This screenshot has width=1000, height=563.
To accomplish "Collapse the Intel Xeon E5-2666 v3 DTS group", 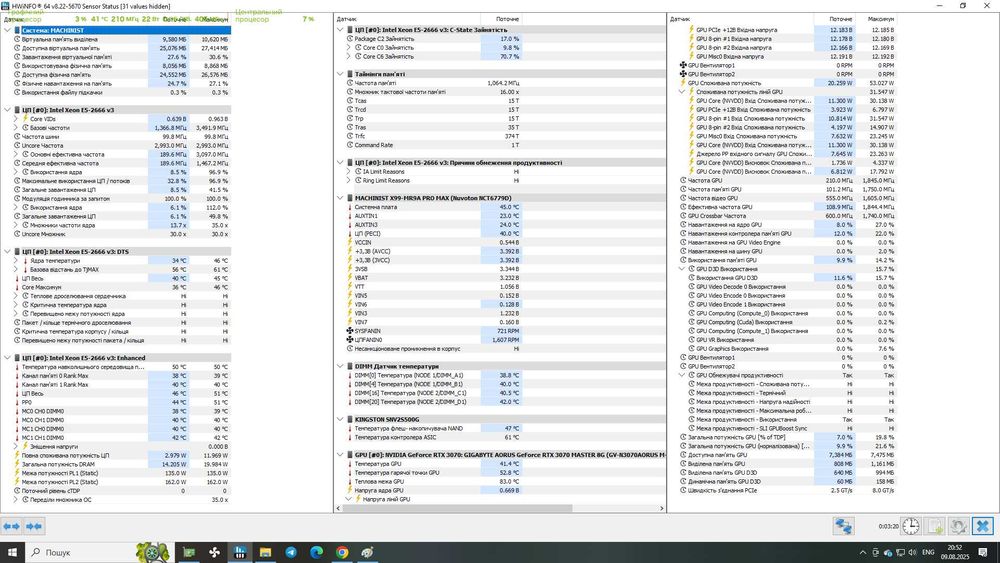I will 8,252.
